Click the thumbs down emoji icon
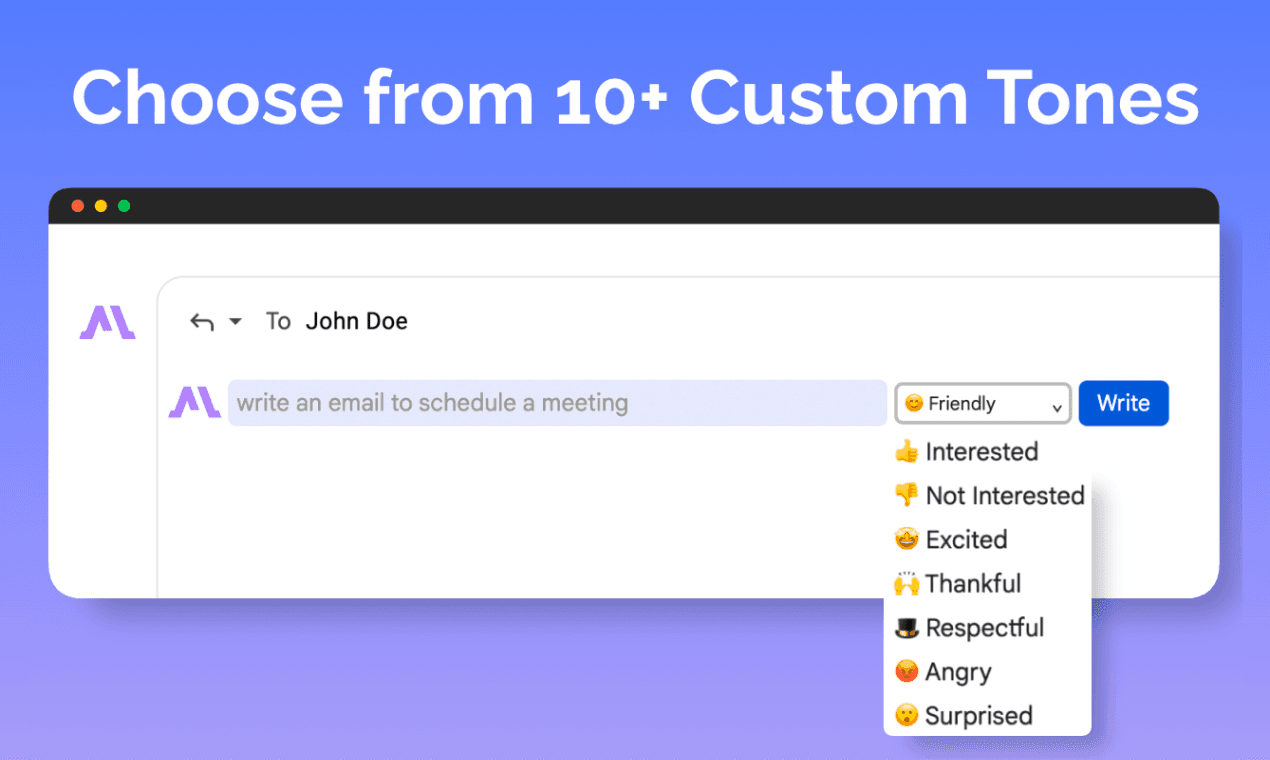Image resolution: width=1270 pixels, height=760 pixels. coord(906,496)
